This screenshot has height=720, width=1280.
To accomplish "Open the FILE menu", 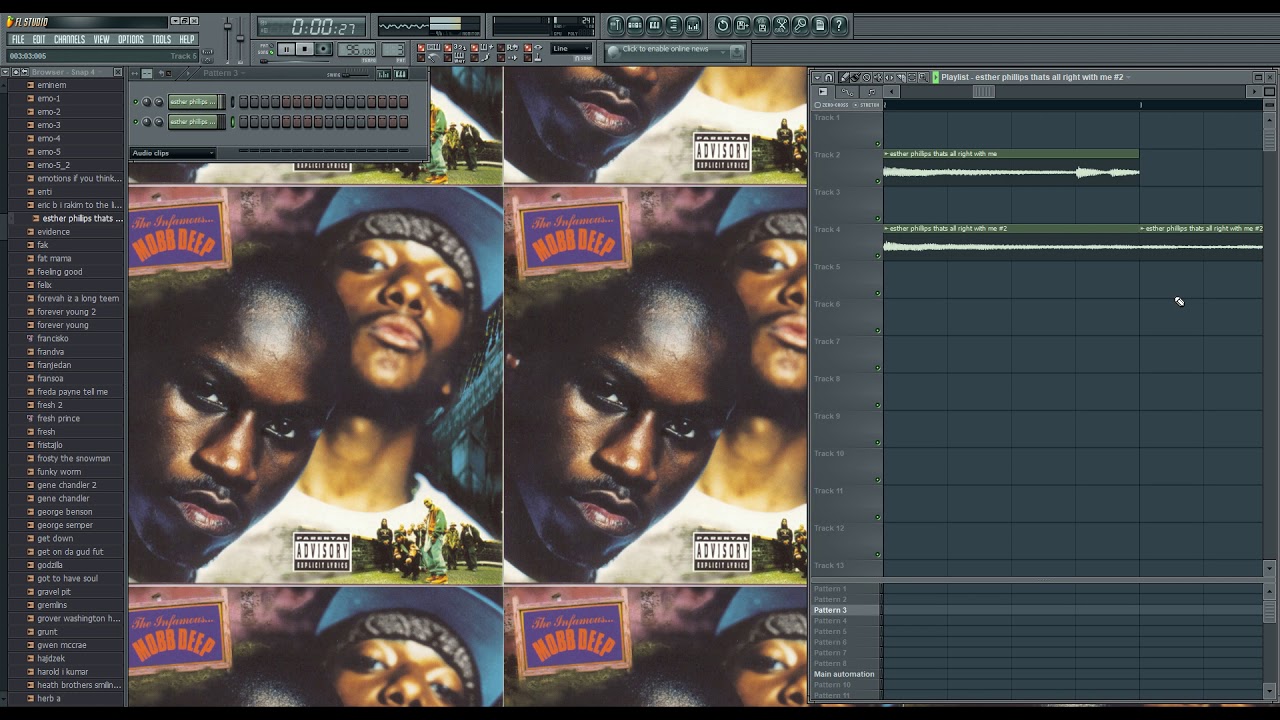I will [18, 39].
